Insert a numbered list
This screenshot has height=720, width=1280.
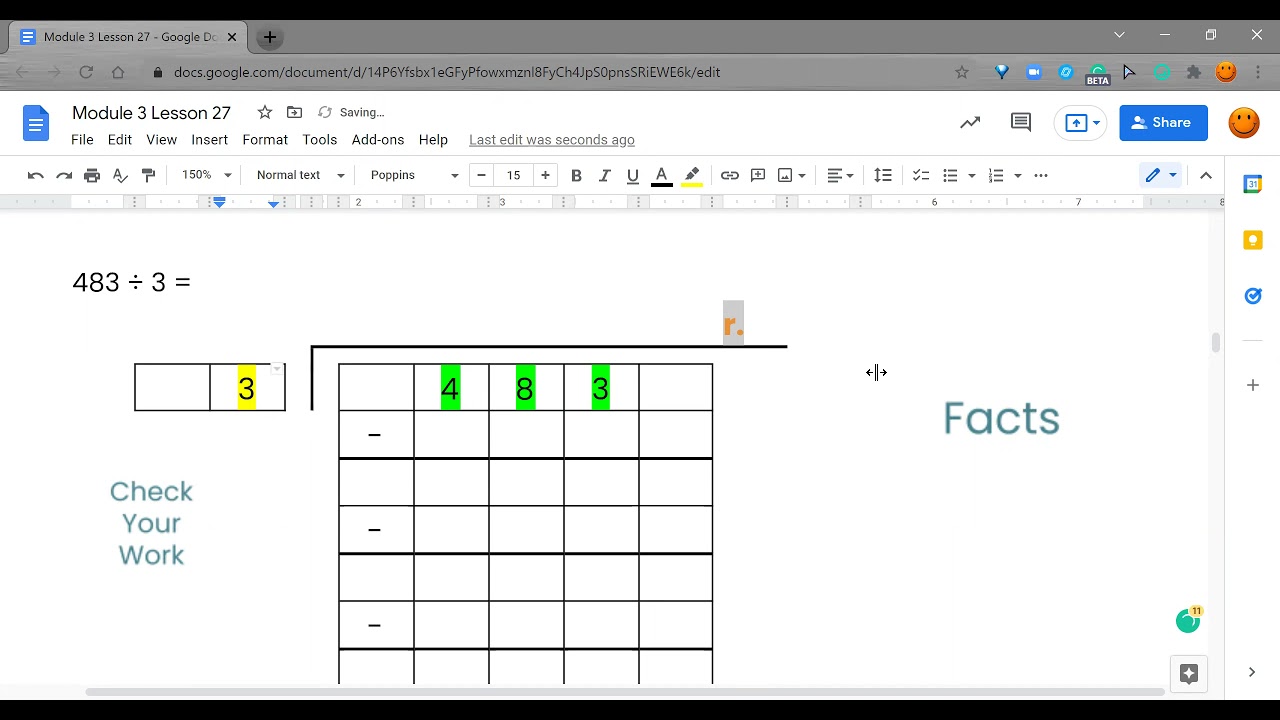[996, 175]
